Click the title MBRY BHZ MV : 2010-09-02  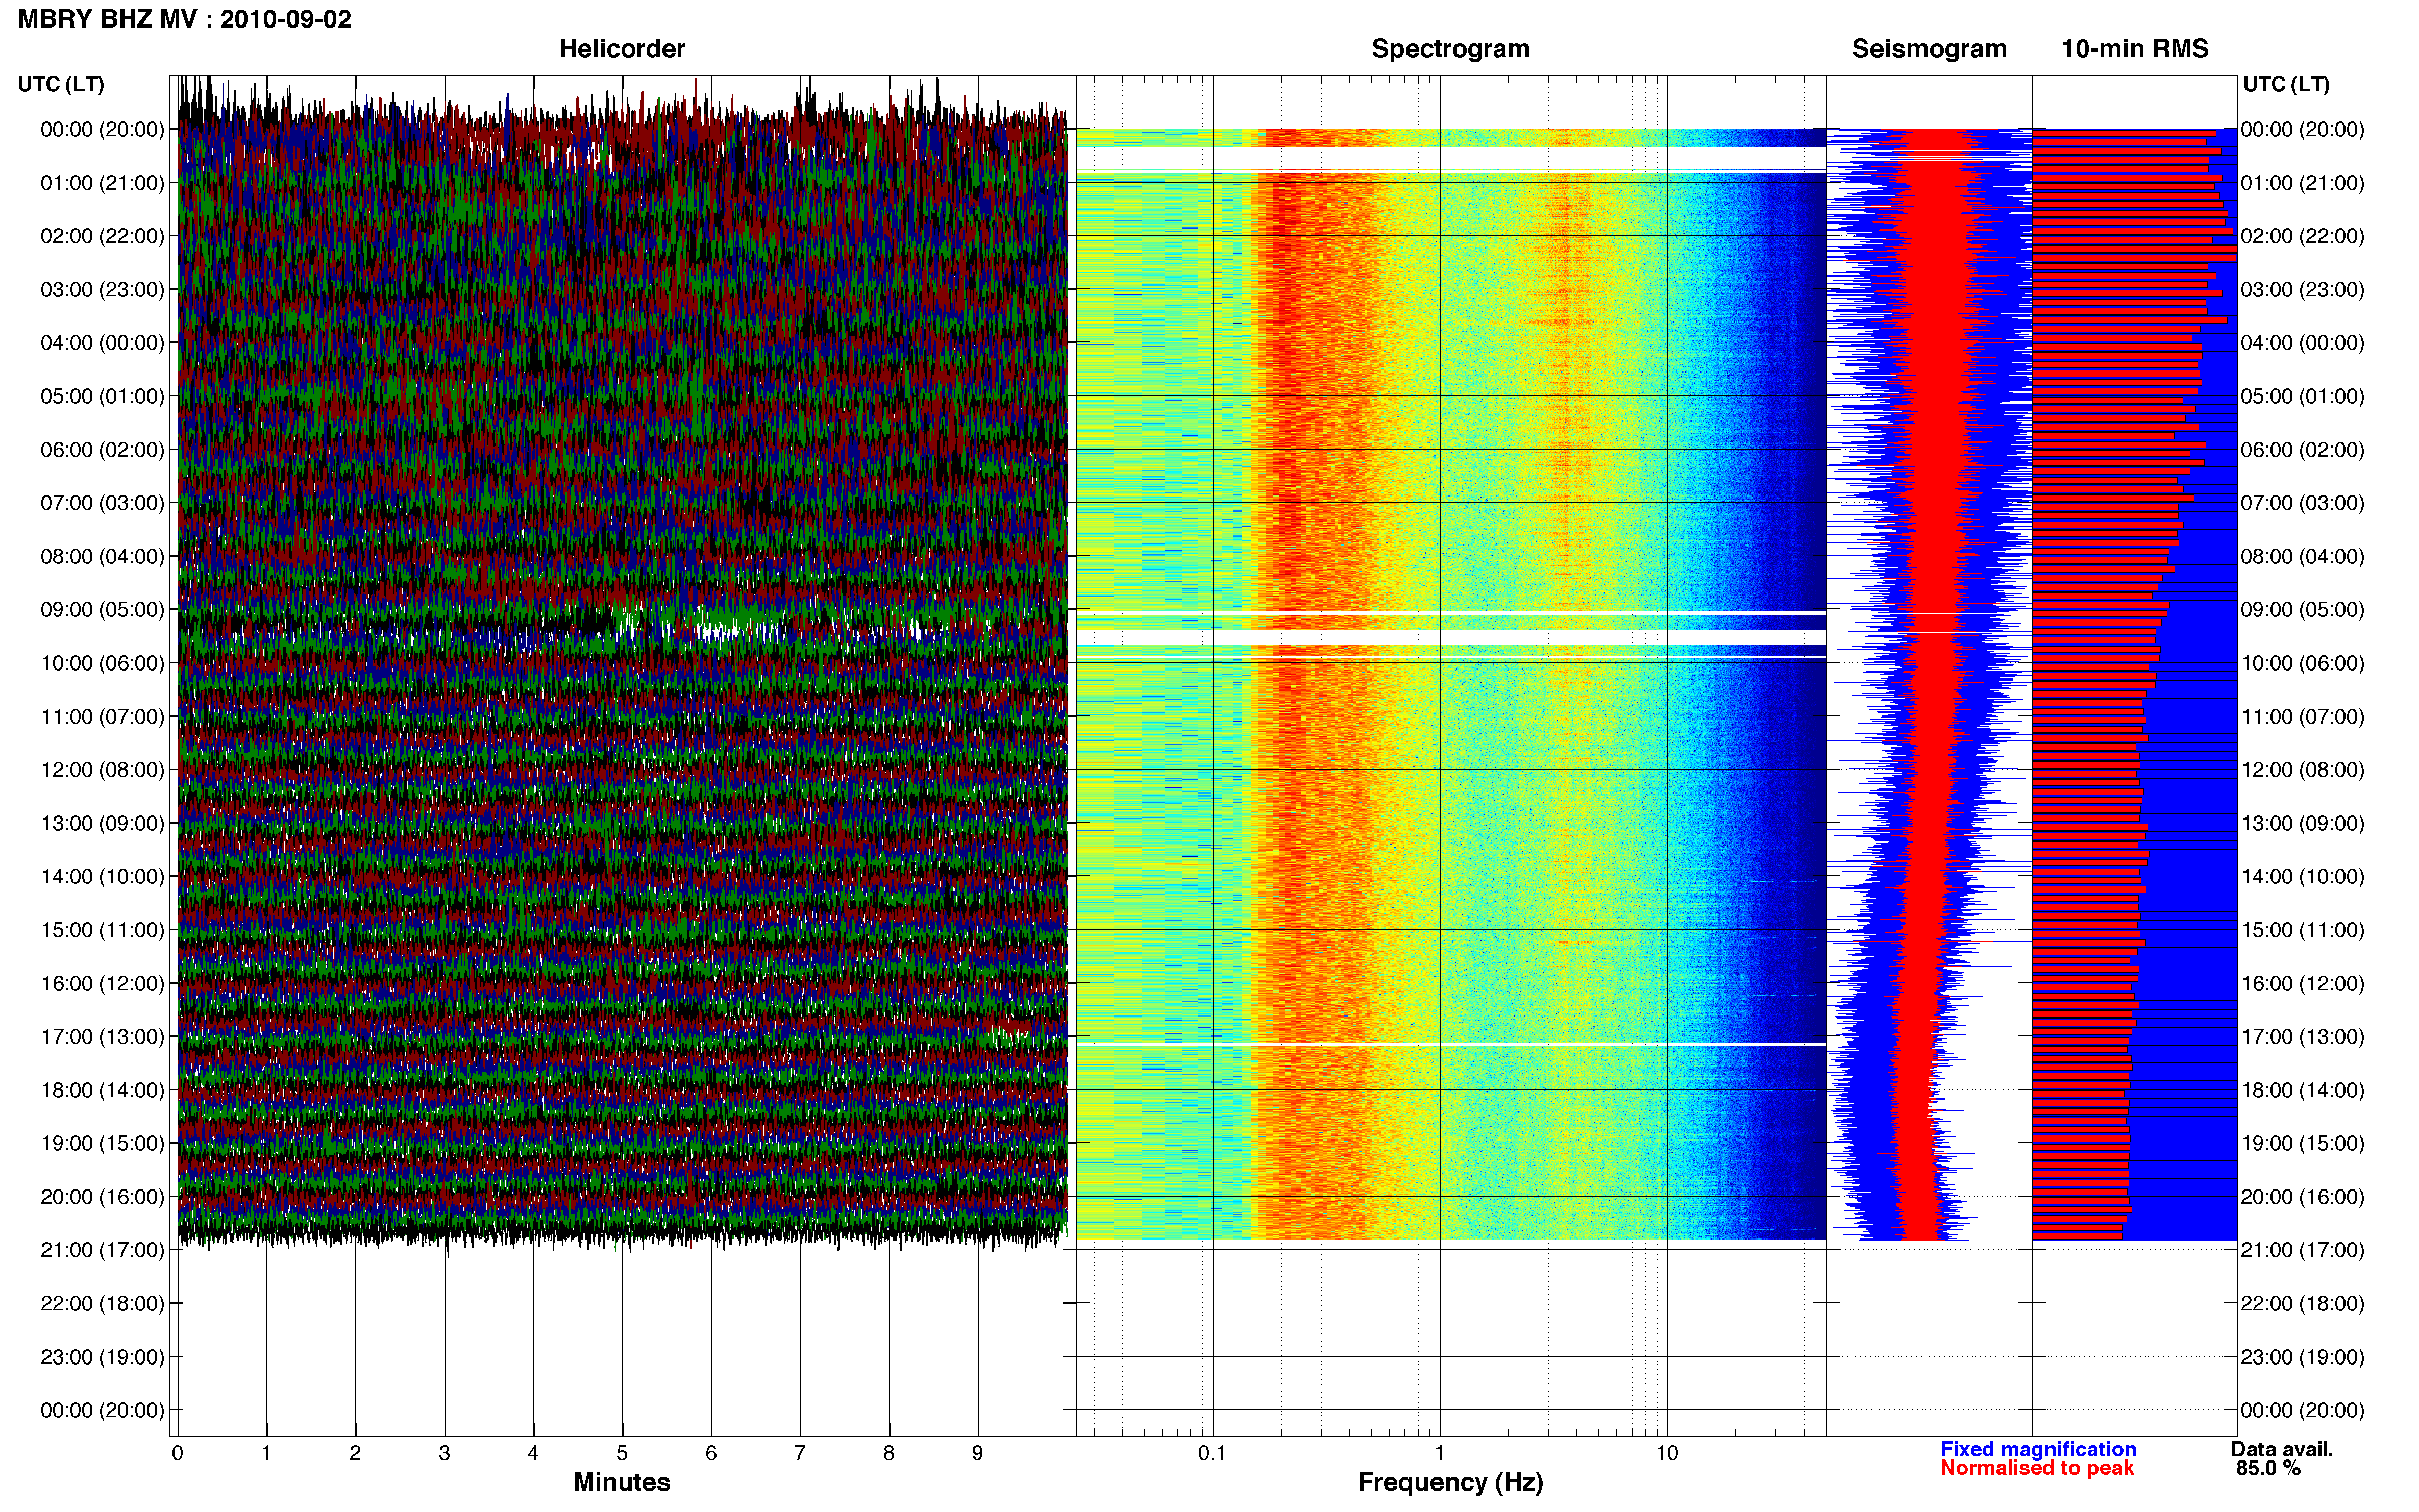185,19
